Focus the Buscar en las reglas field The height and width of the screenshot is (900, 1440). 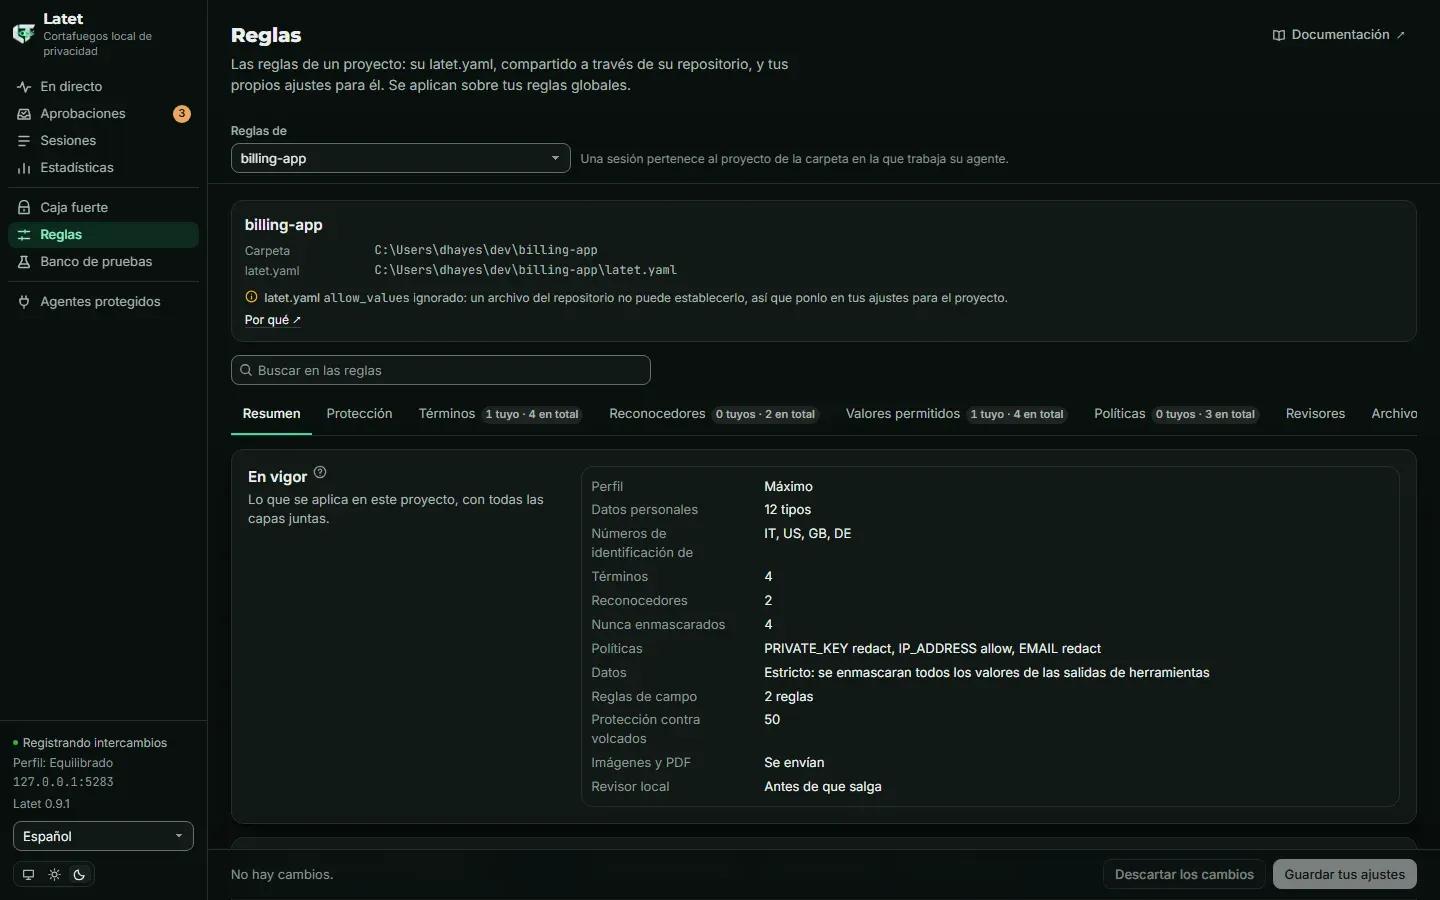click(x=441, y=370)
